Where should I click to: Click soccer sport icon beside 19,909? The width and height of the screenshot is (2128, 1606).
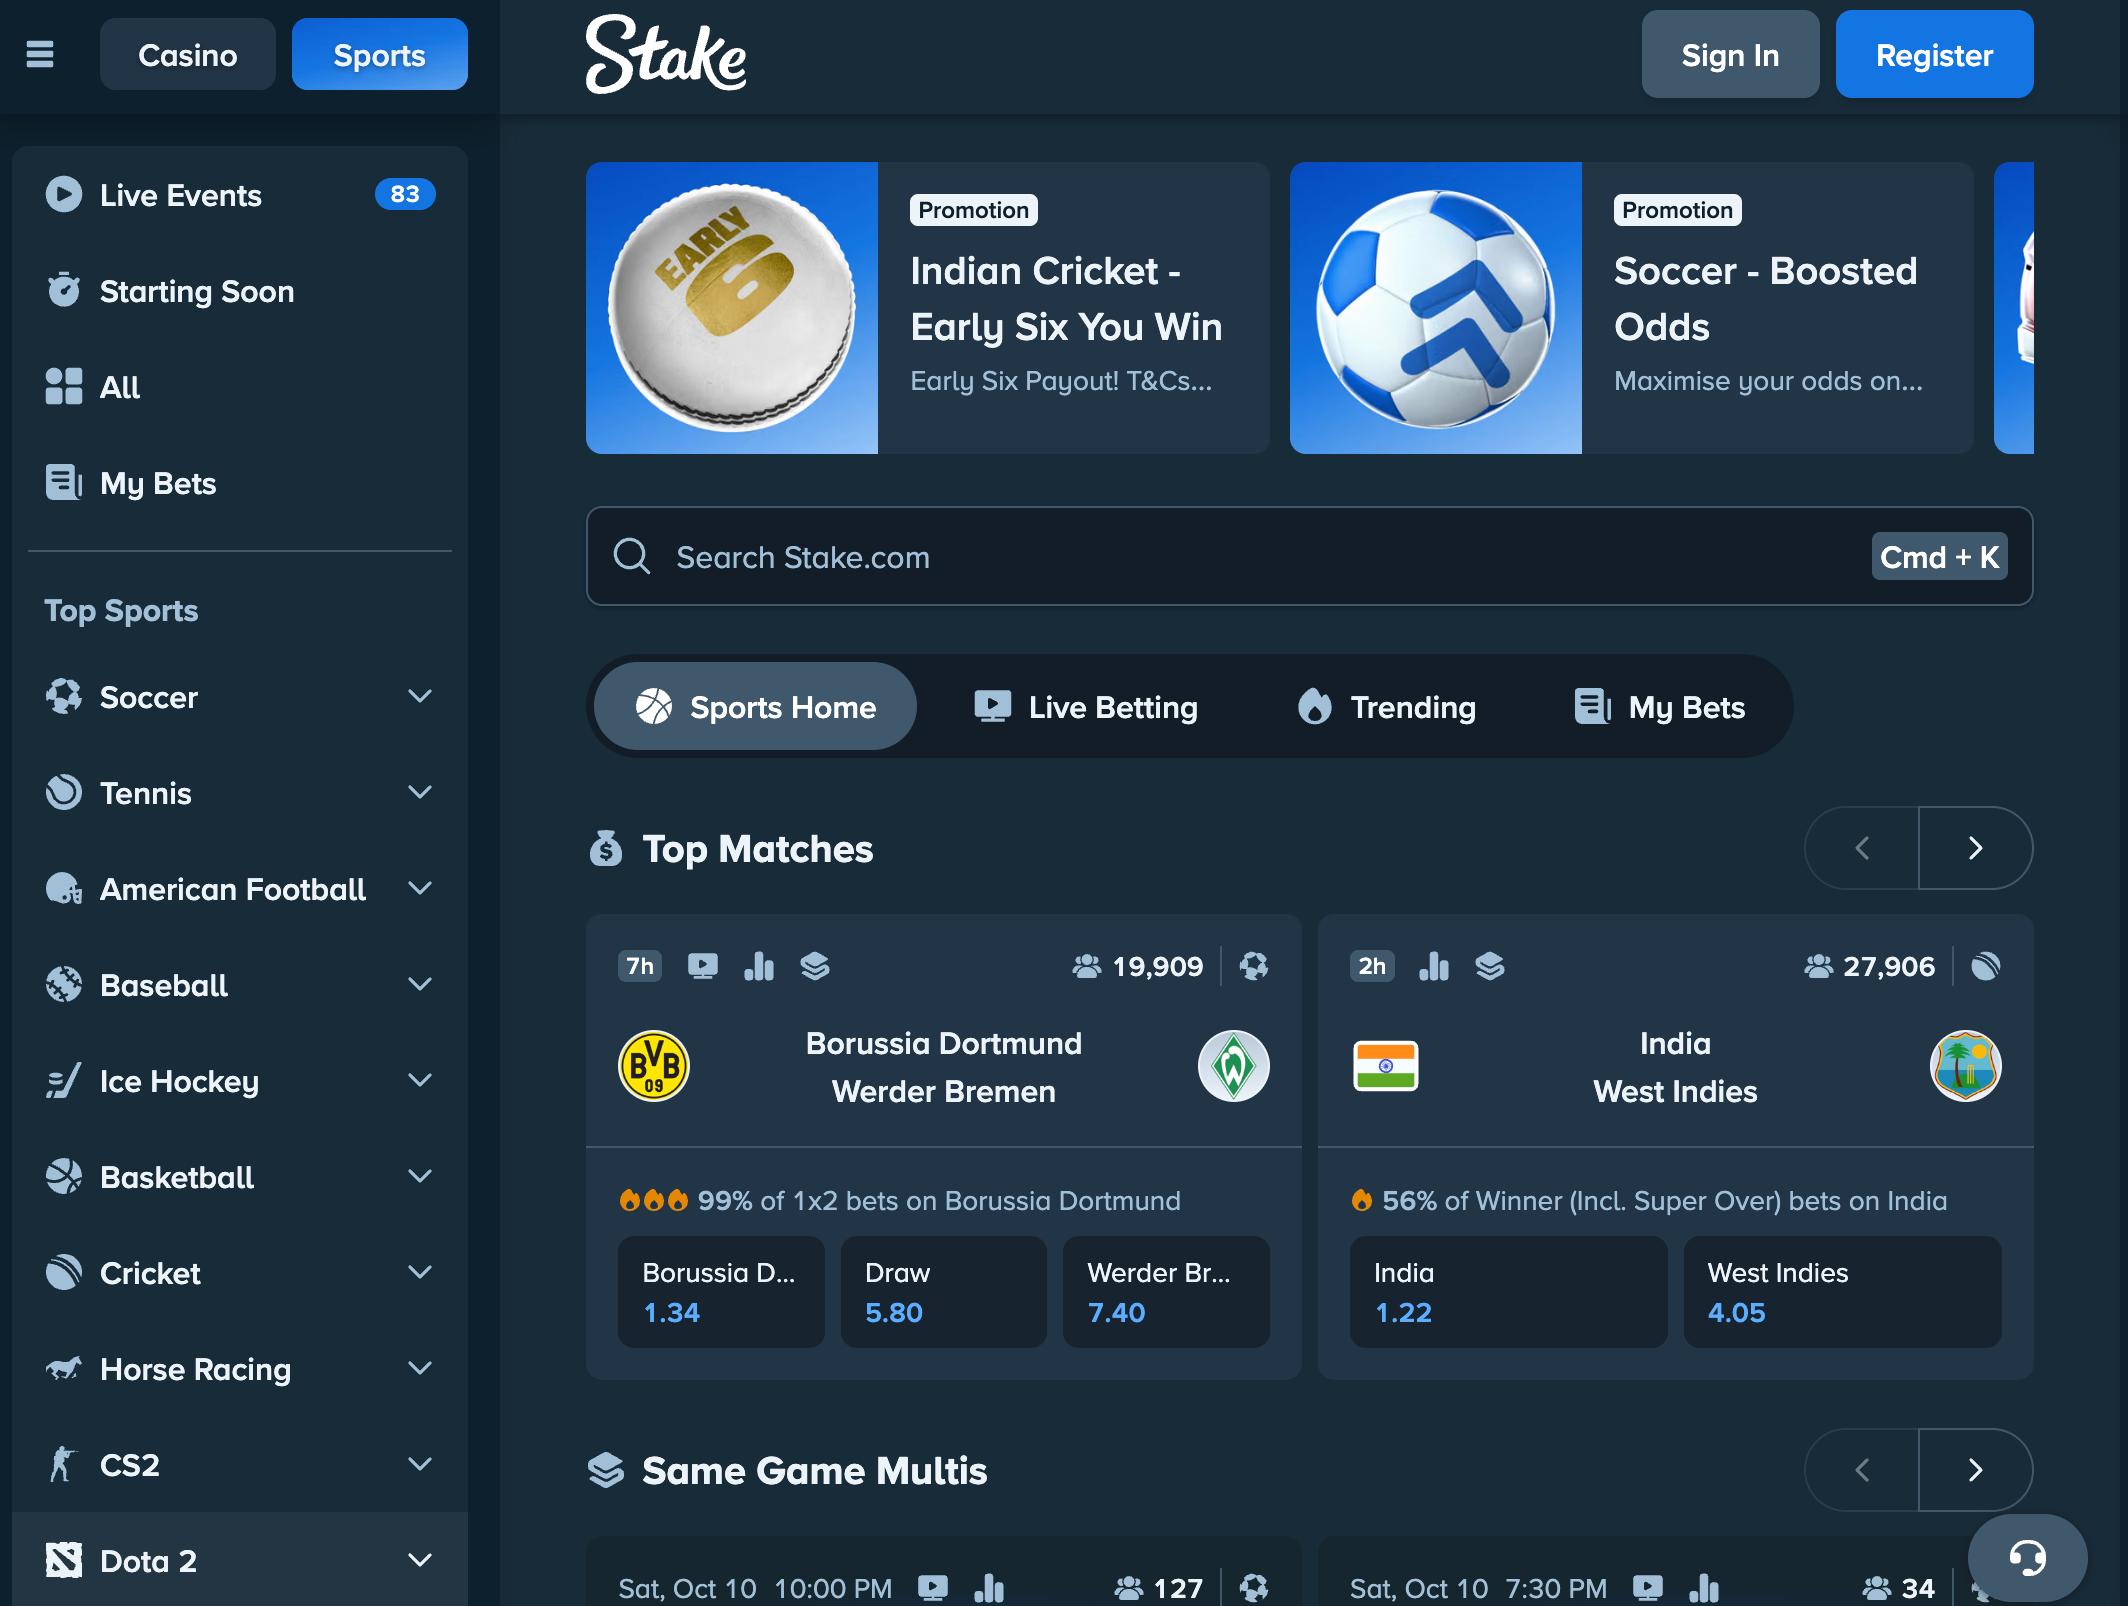[x=1254, y=966]
